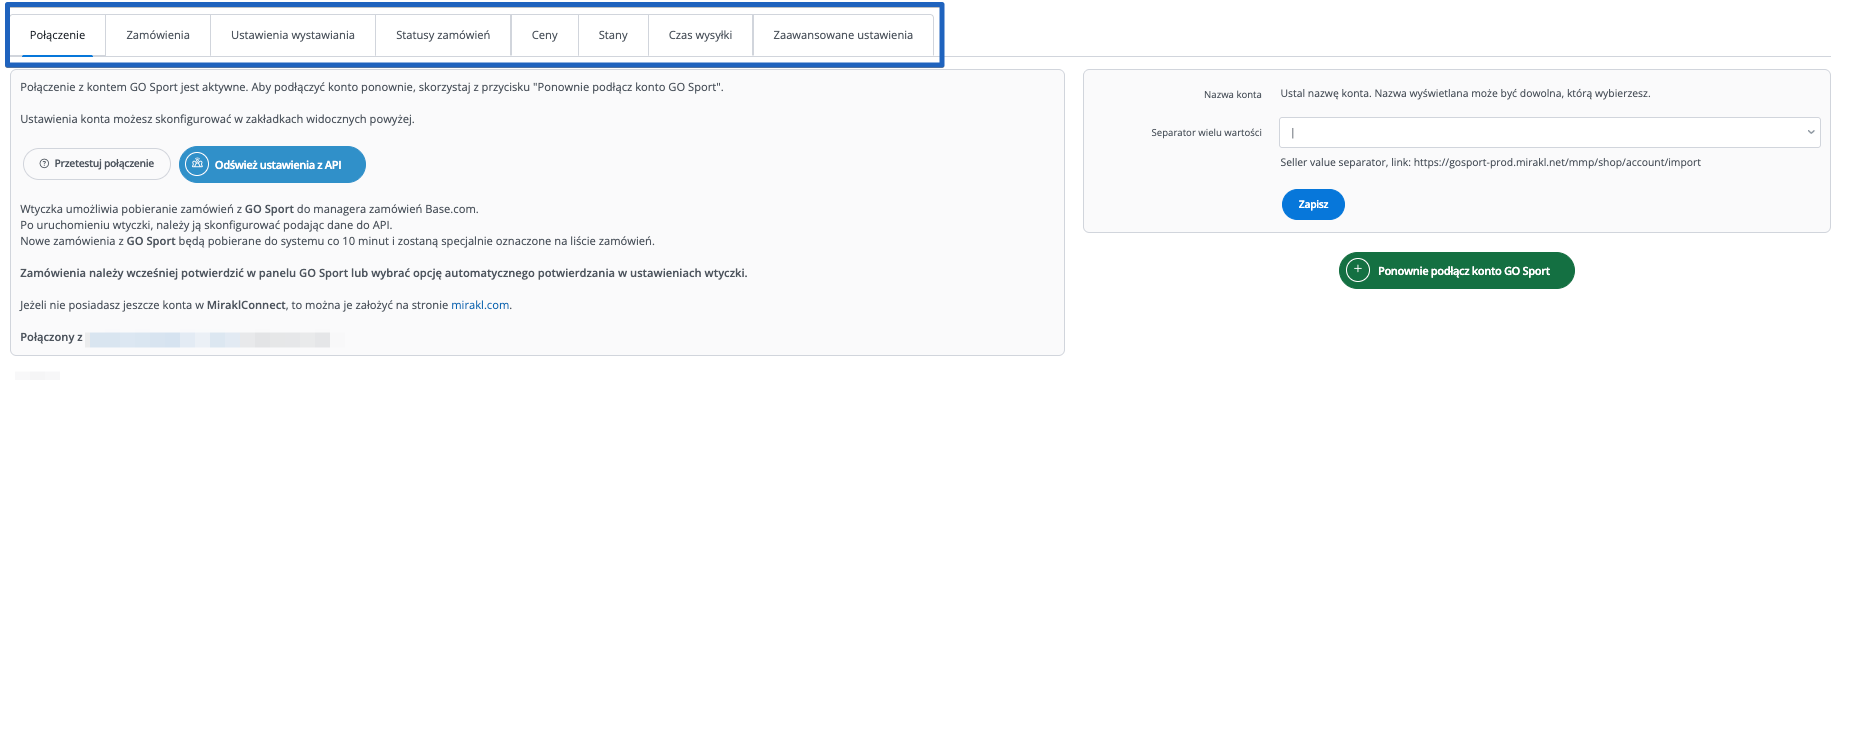Switch to the Zamówienia tab
This screenshot has width=1850, height=750.
pyautogui.click(x=158, y=35)
